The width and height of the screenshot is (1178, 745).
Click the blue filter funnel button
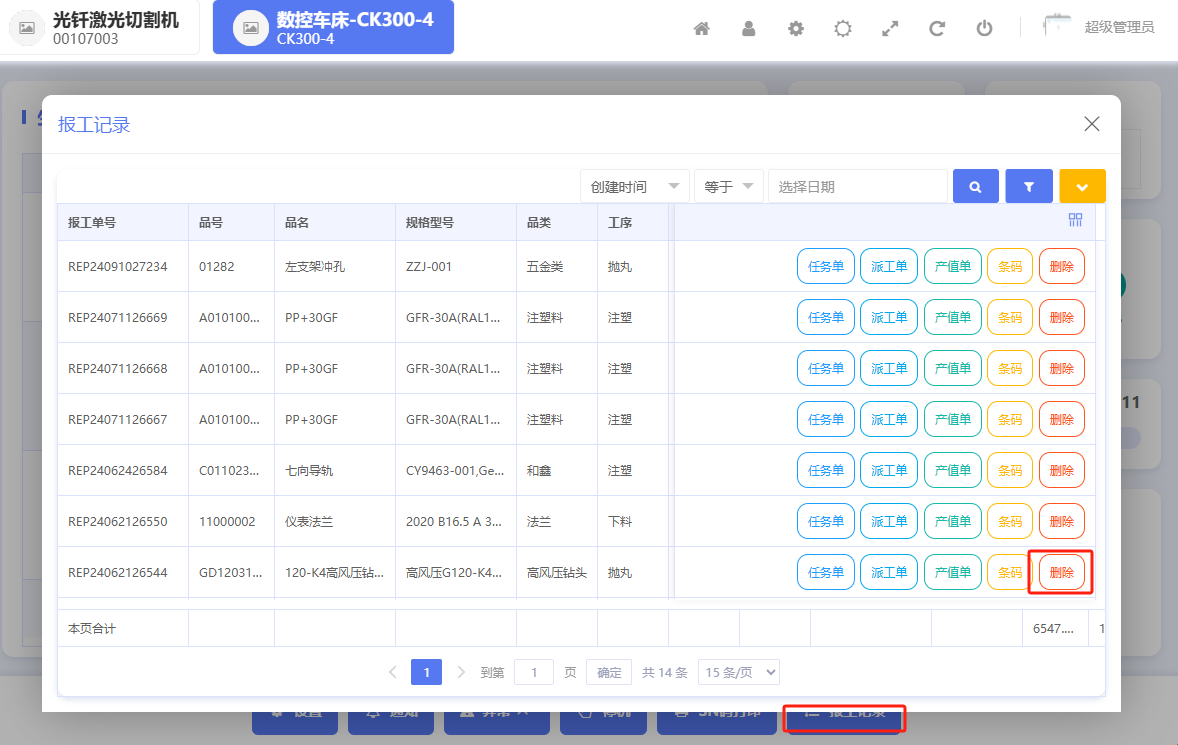coord(1028,186)
